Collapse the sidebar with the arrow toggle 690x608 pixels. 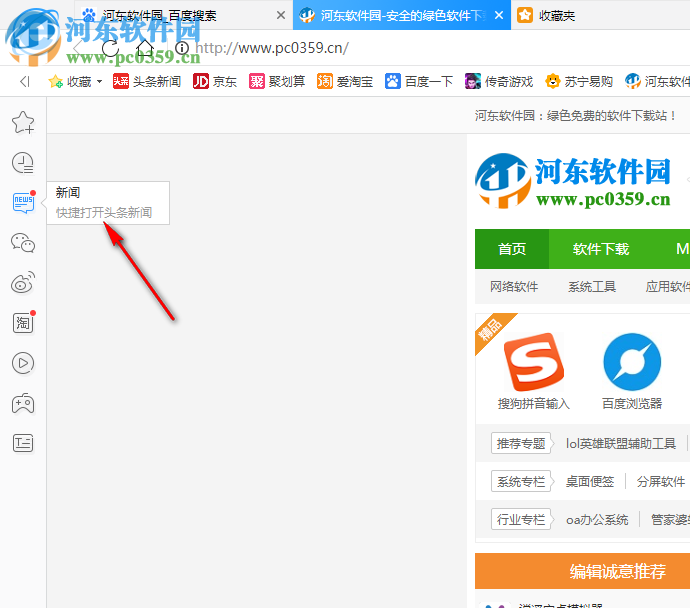pos(25,81)
